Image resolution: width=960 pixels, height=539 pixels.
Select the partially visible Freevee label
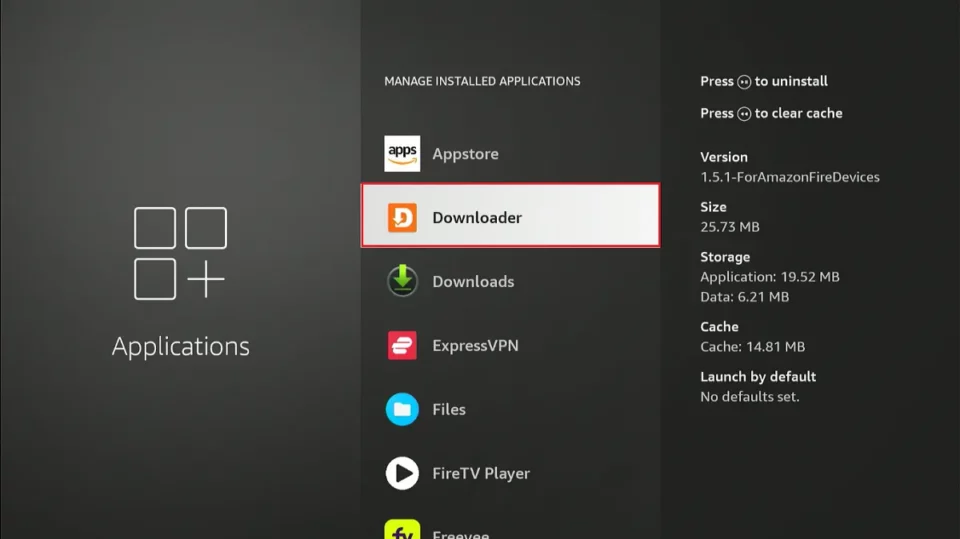(x=460, y=534)
